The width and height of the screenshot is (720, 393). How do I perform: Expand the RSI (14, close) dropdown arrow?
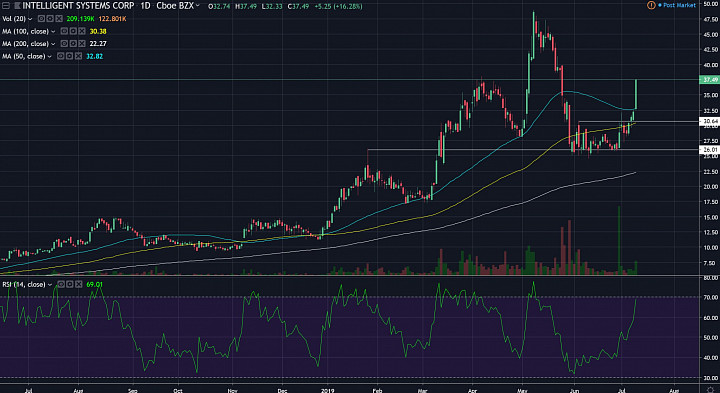[50, 285]
